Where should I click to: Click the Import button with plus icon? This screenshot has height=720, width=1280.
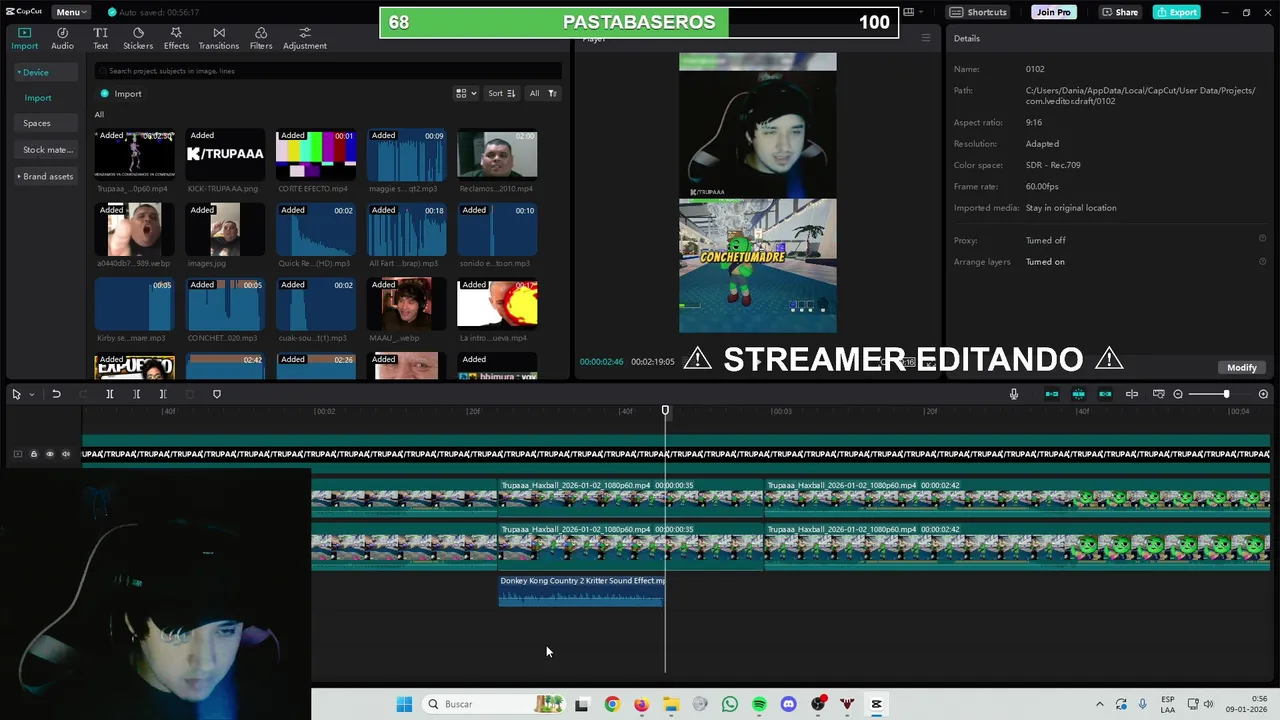(x=121, y=94)
